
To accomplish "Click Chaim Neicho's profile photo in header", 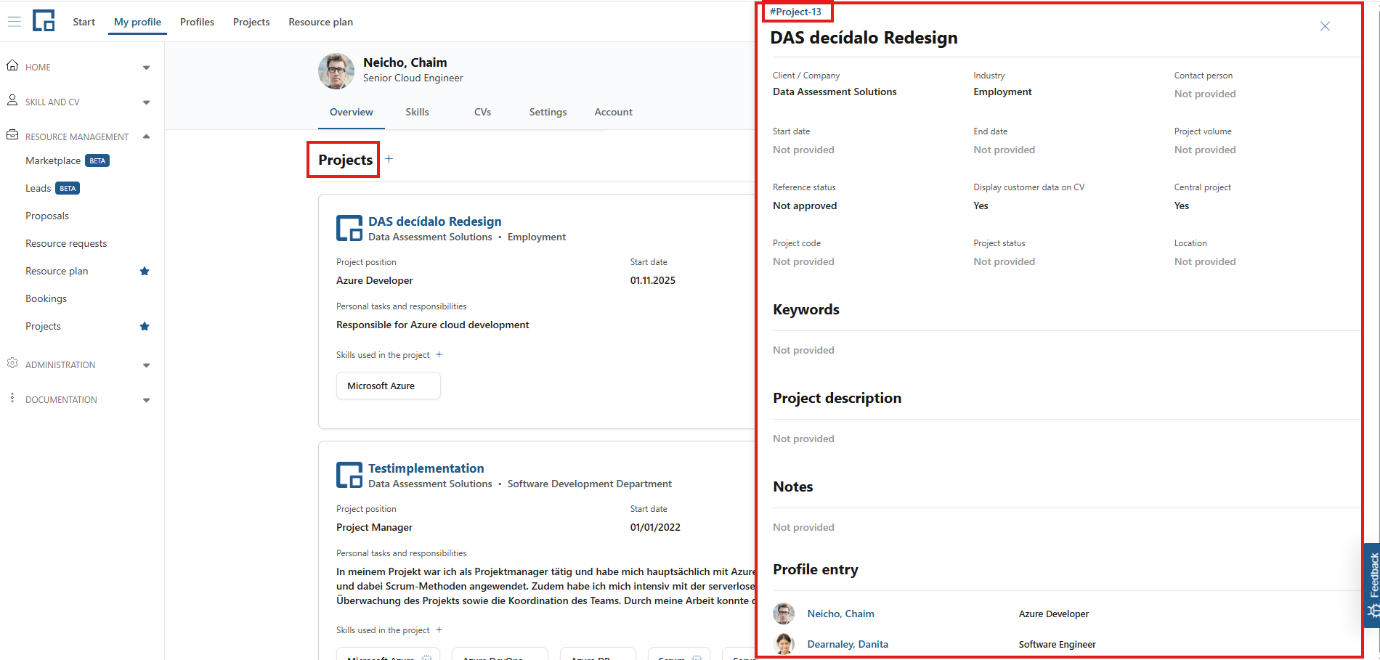I will pyautogui.click(x=336, y=70).
